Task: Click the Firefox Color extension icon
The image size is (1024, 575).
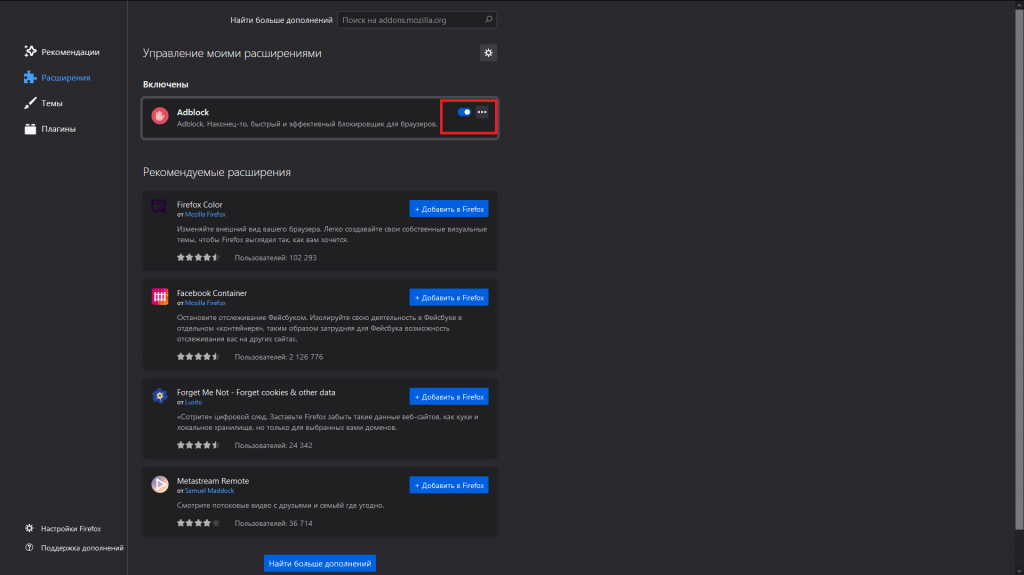Action: click(159, 208)
